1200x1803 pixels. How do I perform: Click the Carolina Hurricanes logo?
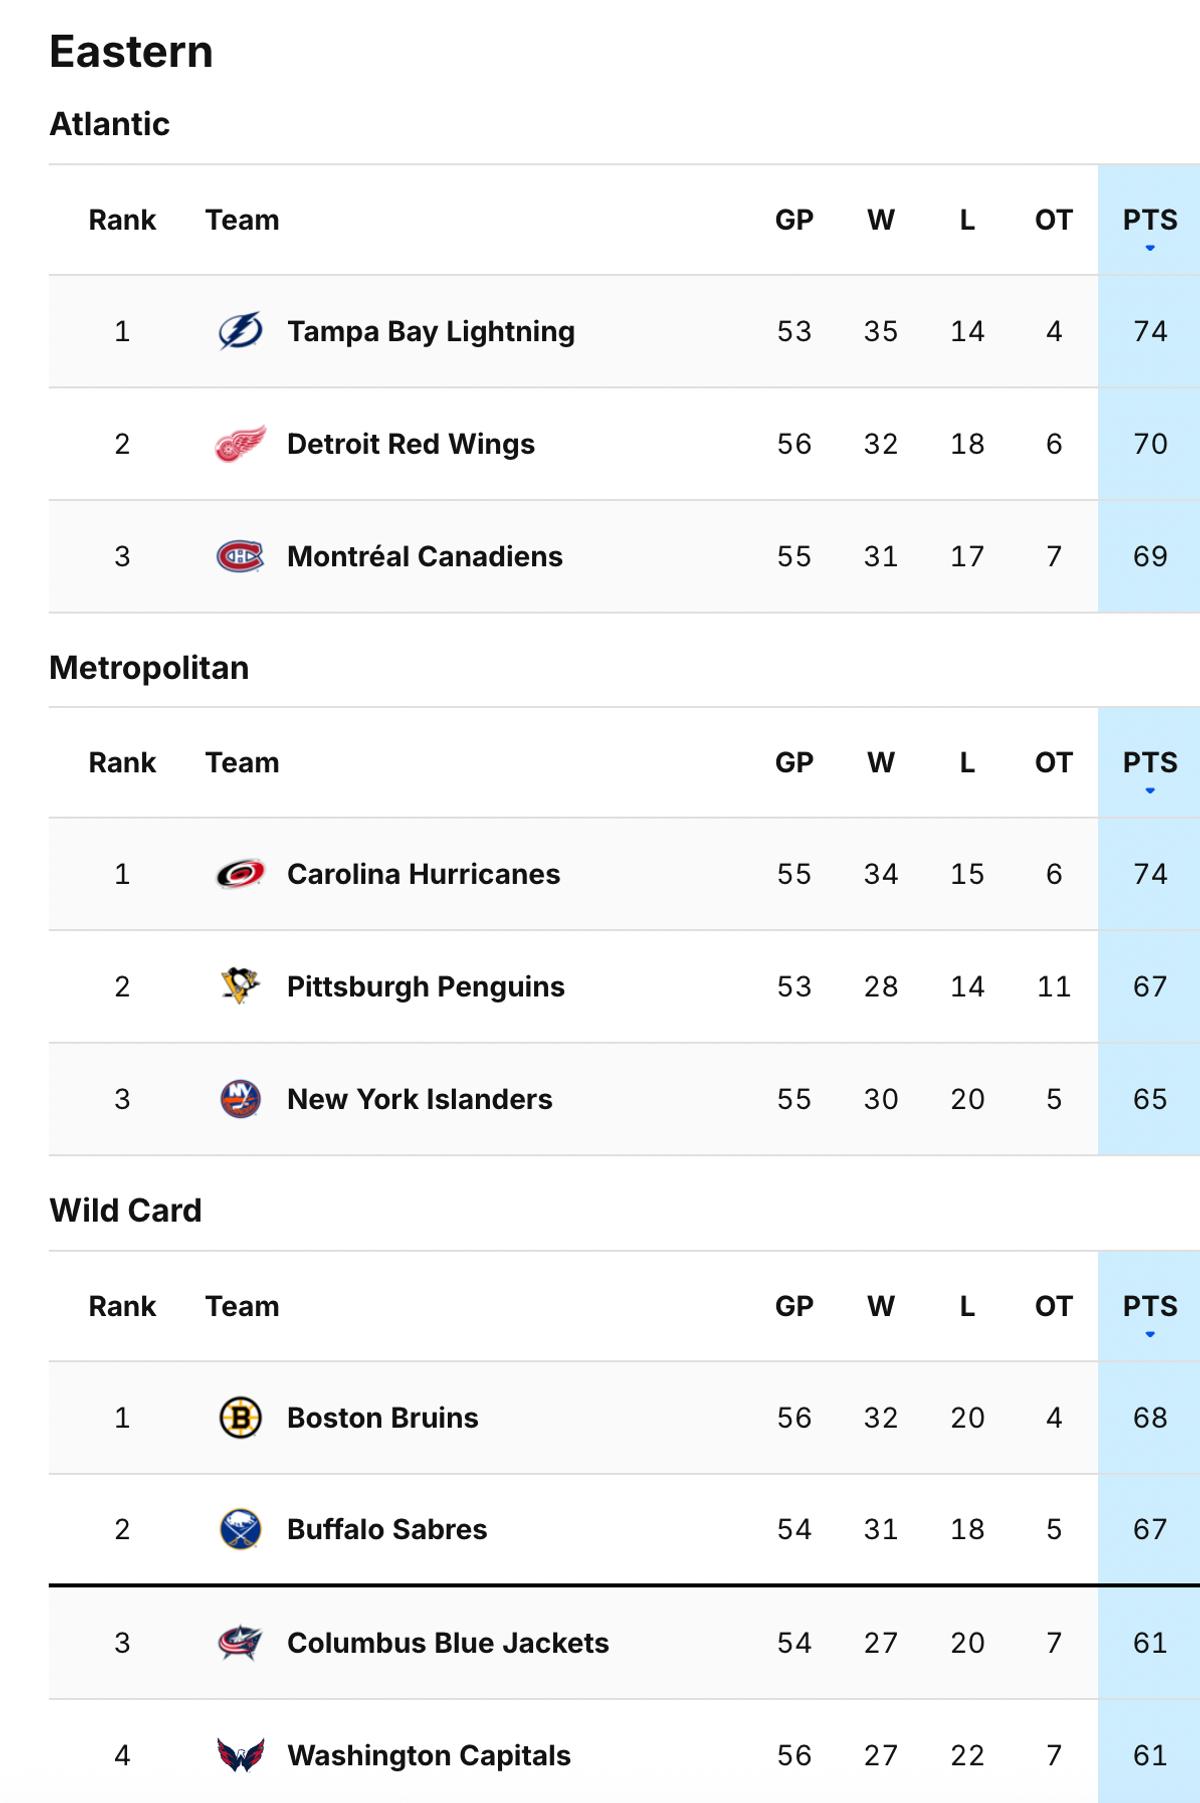240,873
